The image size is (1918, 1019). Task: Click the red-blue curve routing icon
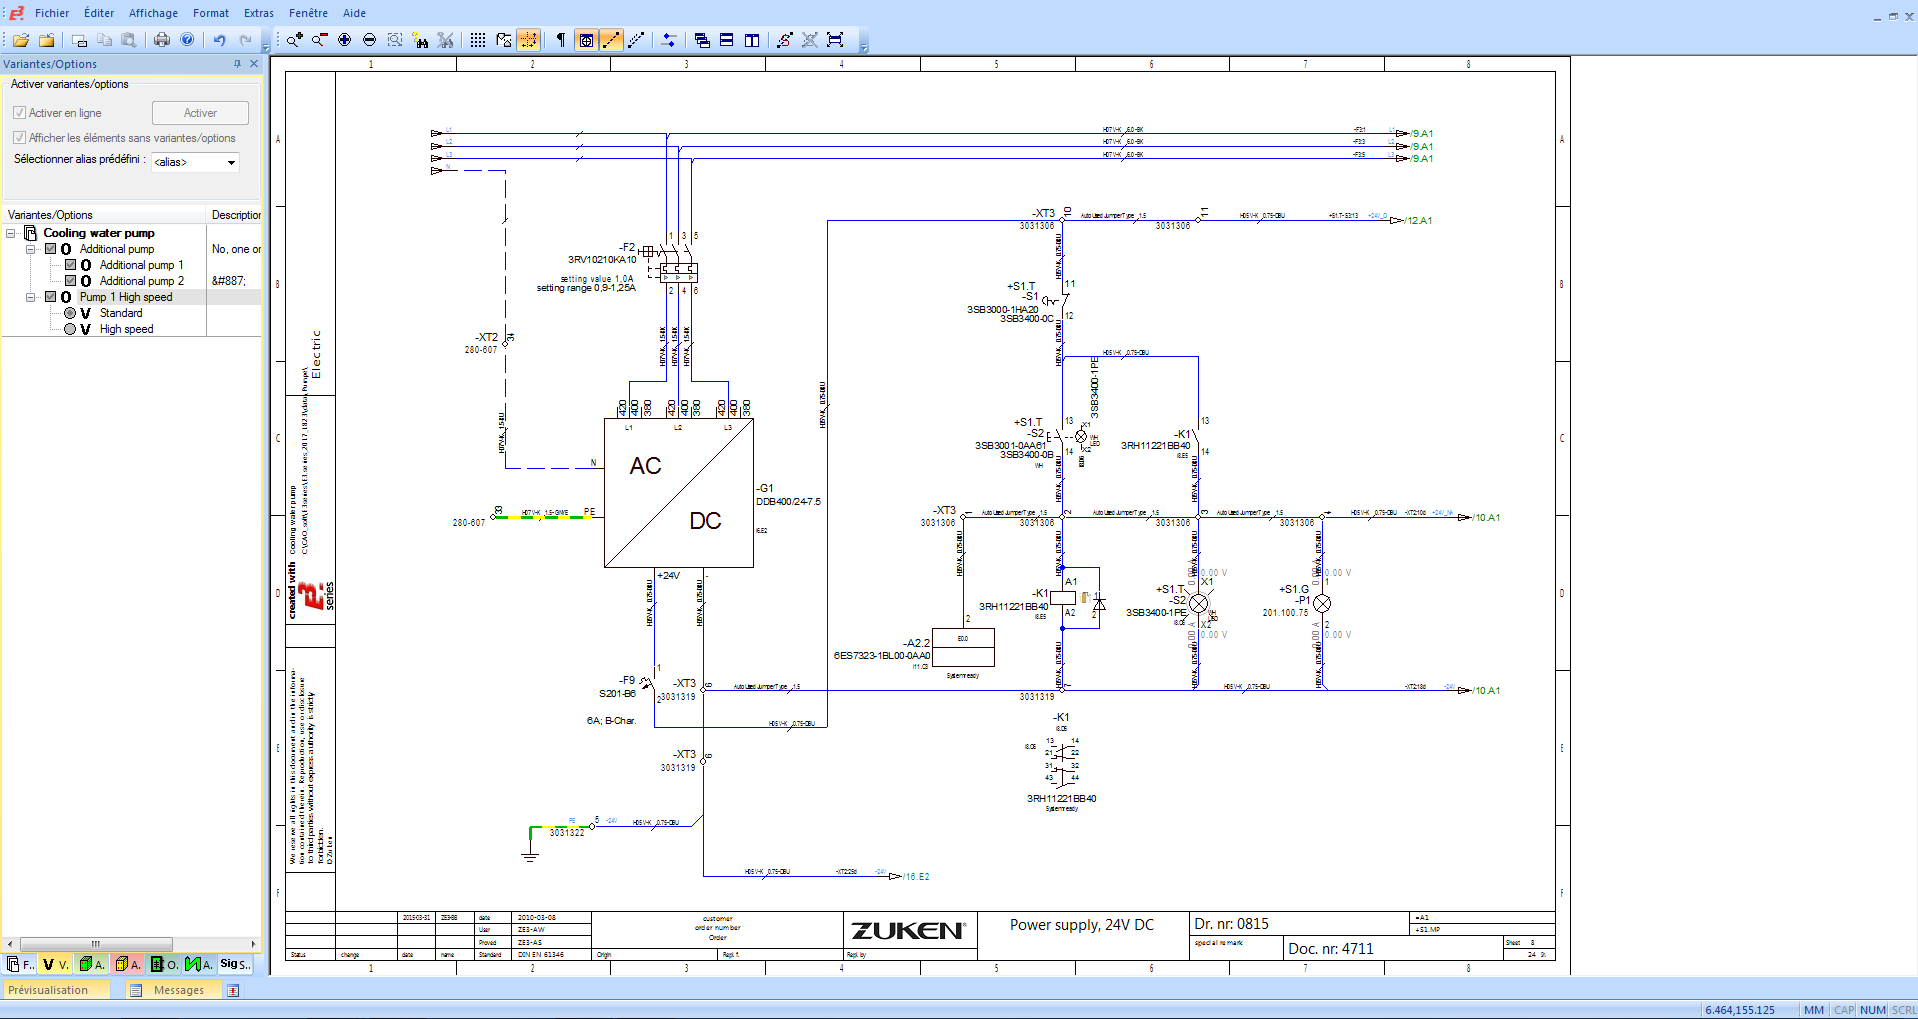785,40
